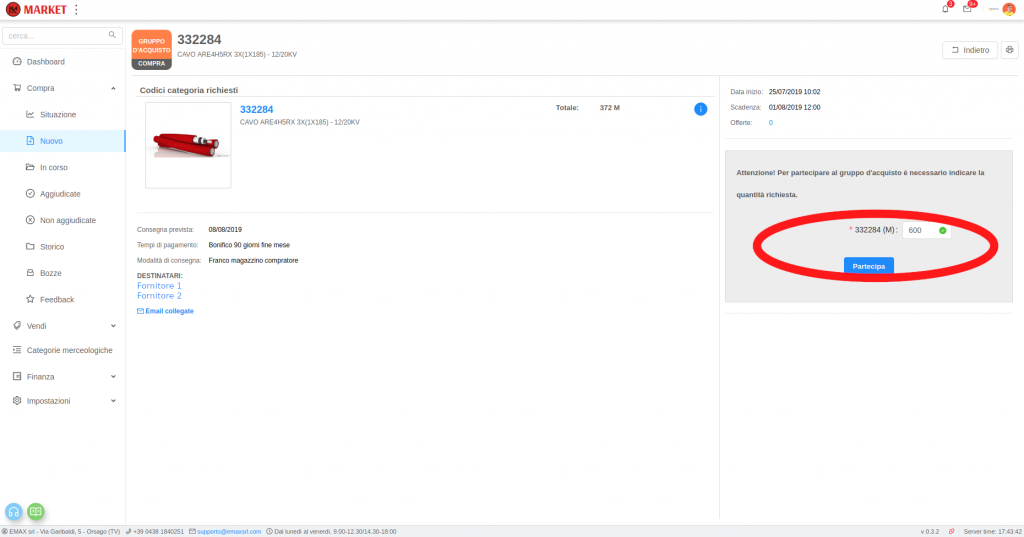Screen dimensions: 1024x537
Task: Click the blue headset support icon
Action: pos(14,511)
